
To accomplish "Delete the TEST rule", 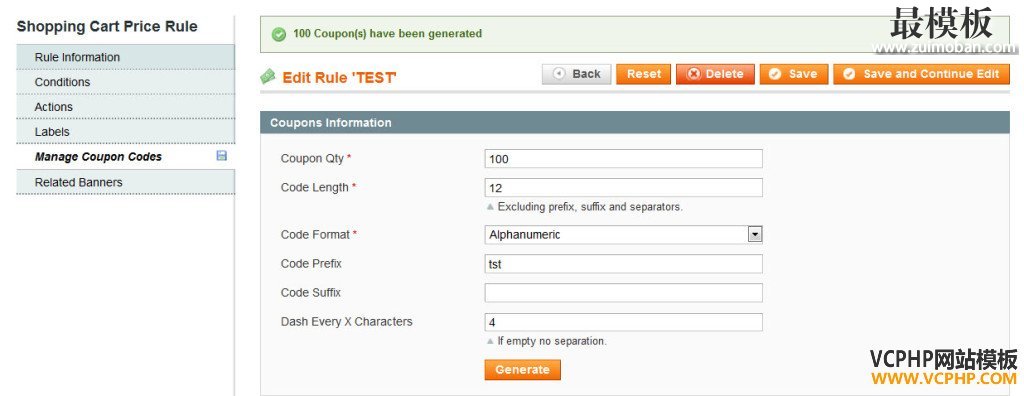I will pos(715,74).
